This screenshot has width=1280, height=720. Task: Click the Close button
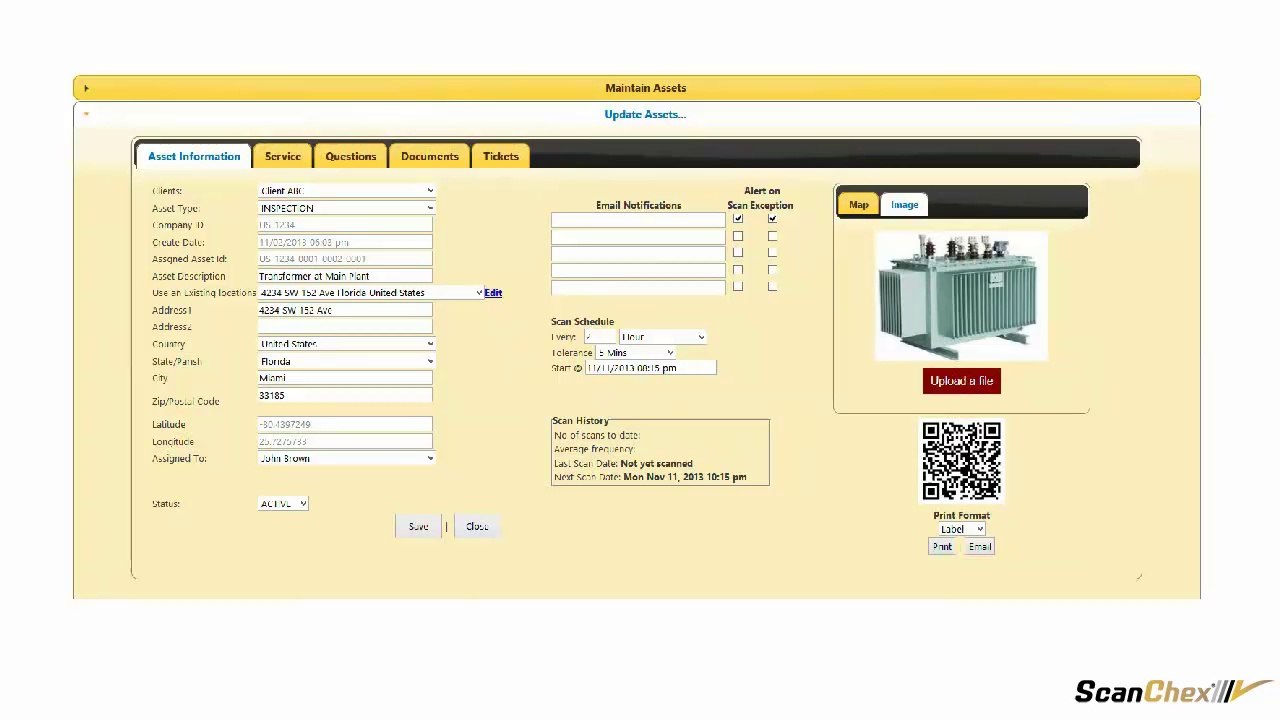[477, 526]
